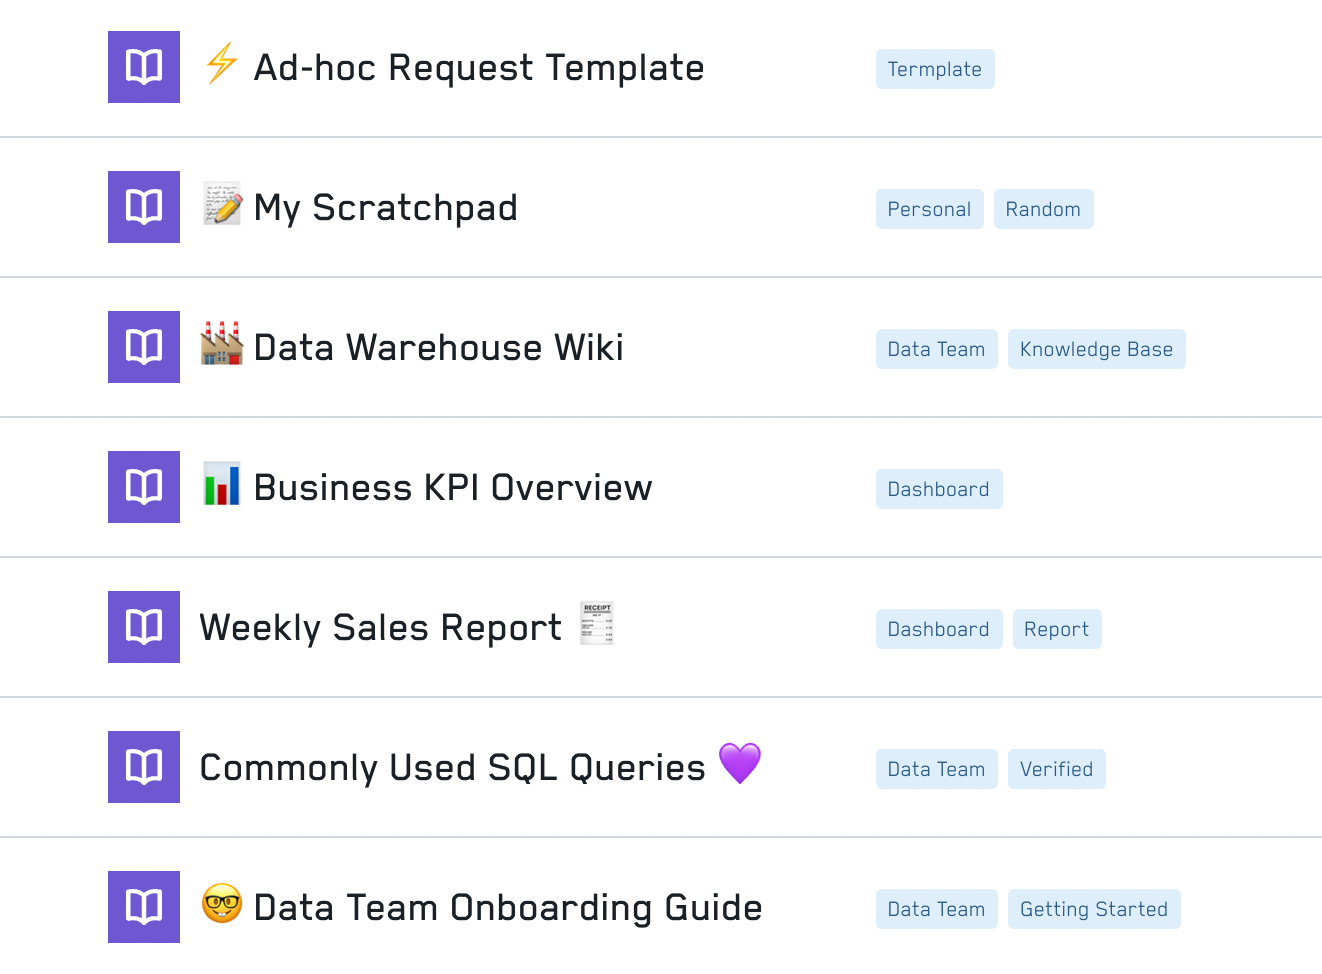The image size is (1322, 974).
Task: Click the Knowledge Base tag
Action: pos(1096,349)
